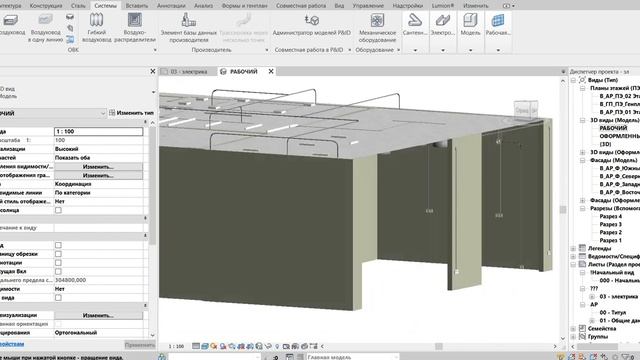Open Администратор моделей P&ID

[x=311, y=24]
